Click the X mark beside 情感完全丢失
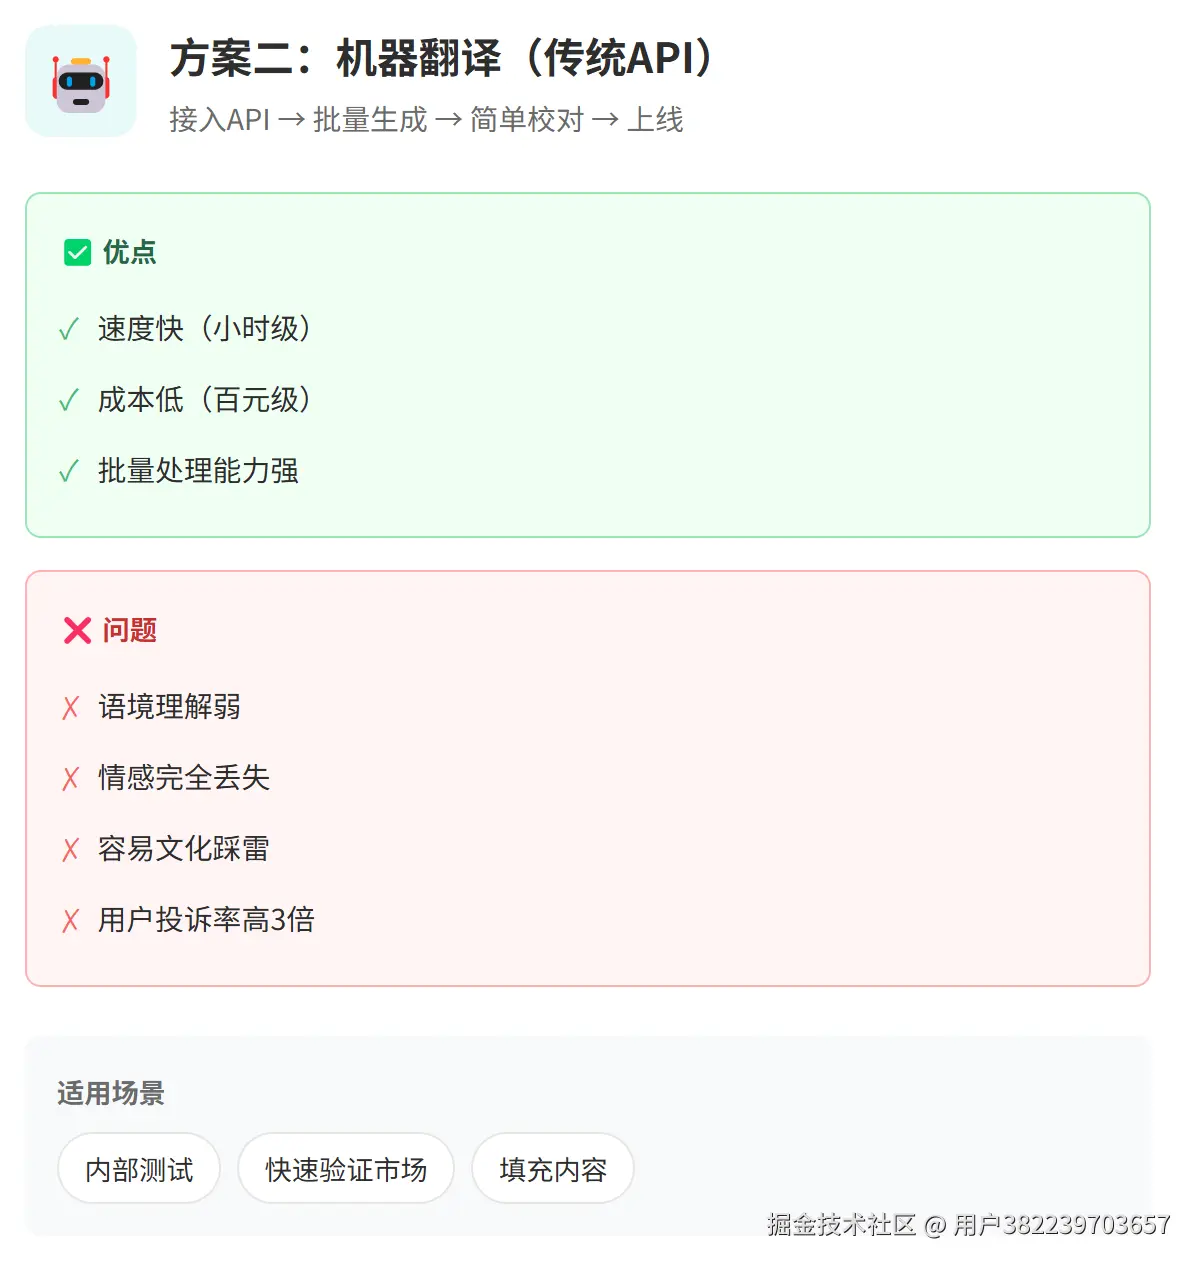1202x1270 pixels. click(x=70, y=779)
